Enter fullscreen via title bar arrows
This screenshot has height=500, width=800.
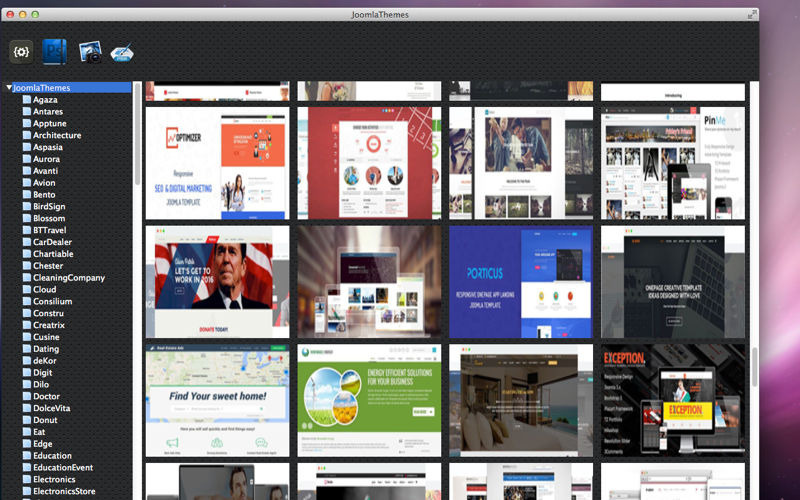pos(752,14)
